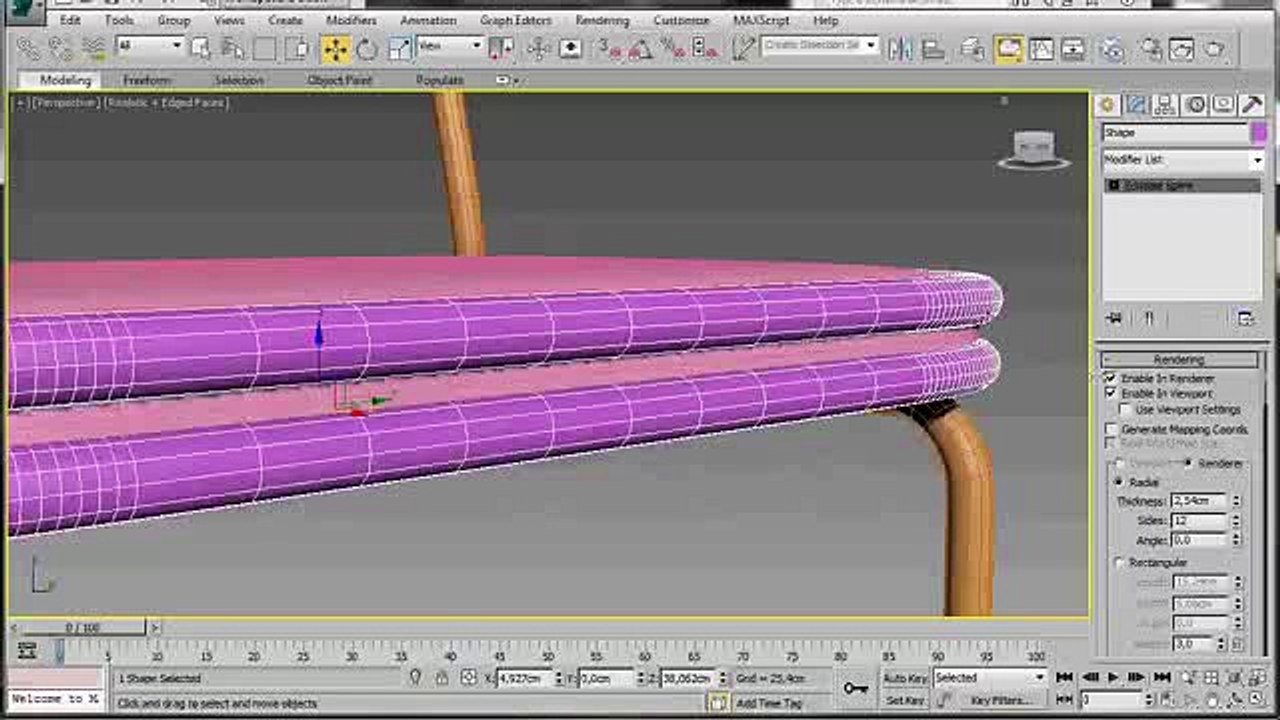Open the Material Editor icon

[1112, 47]
